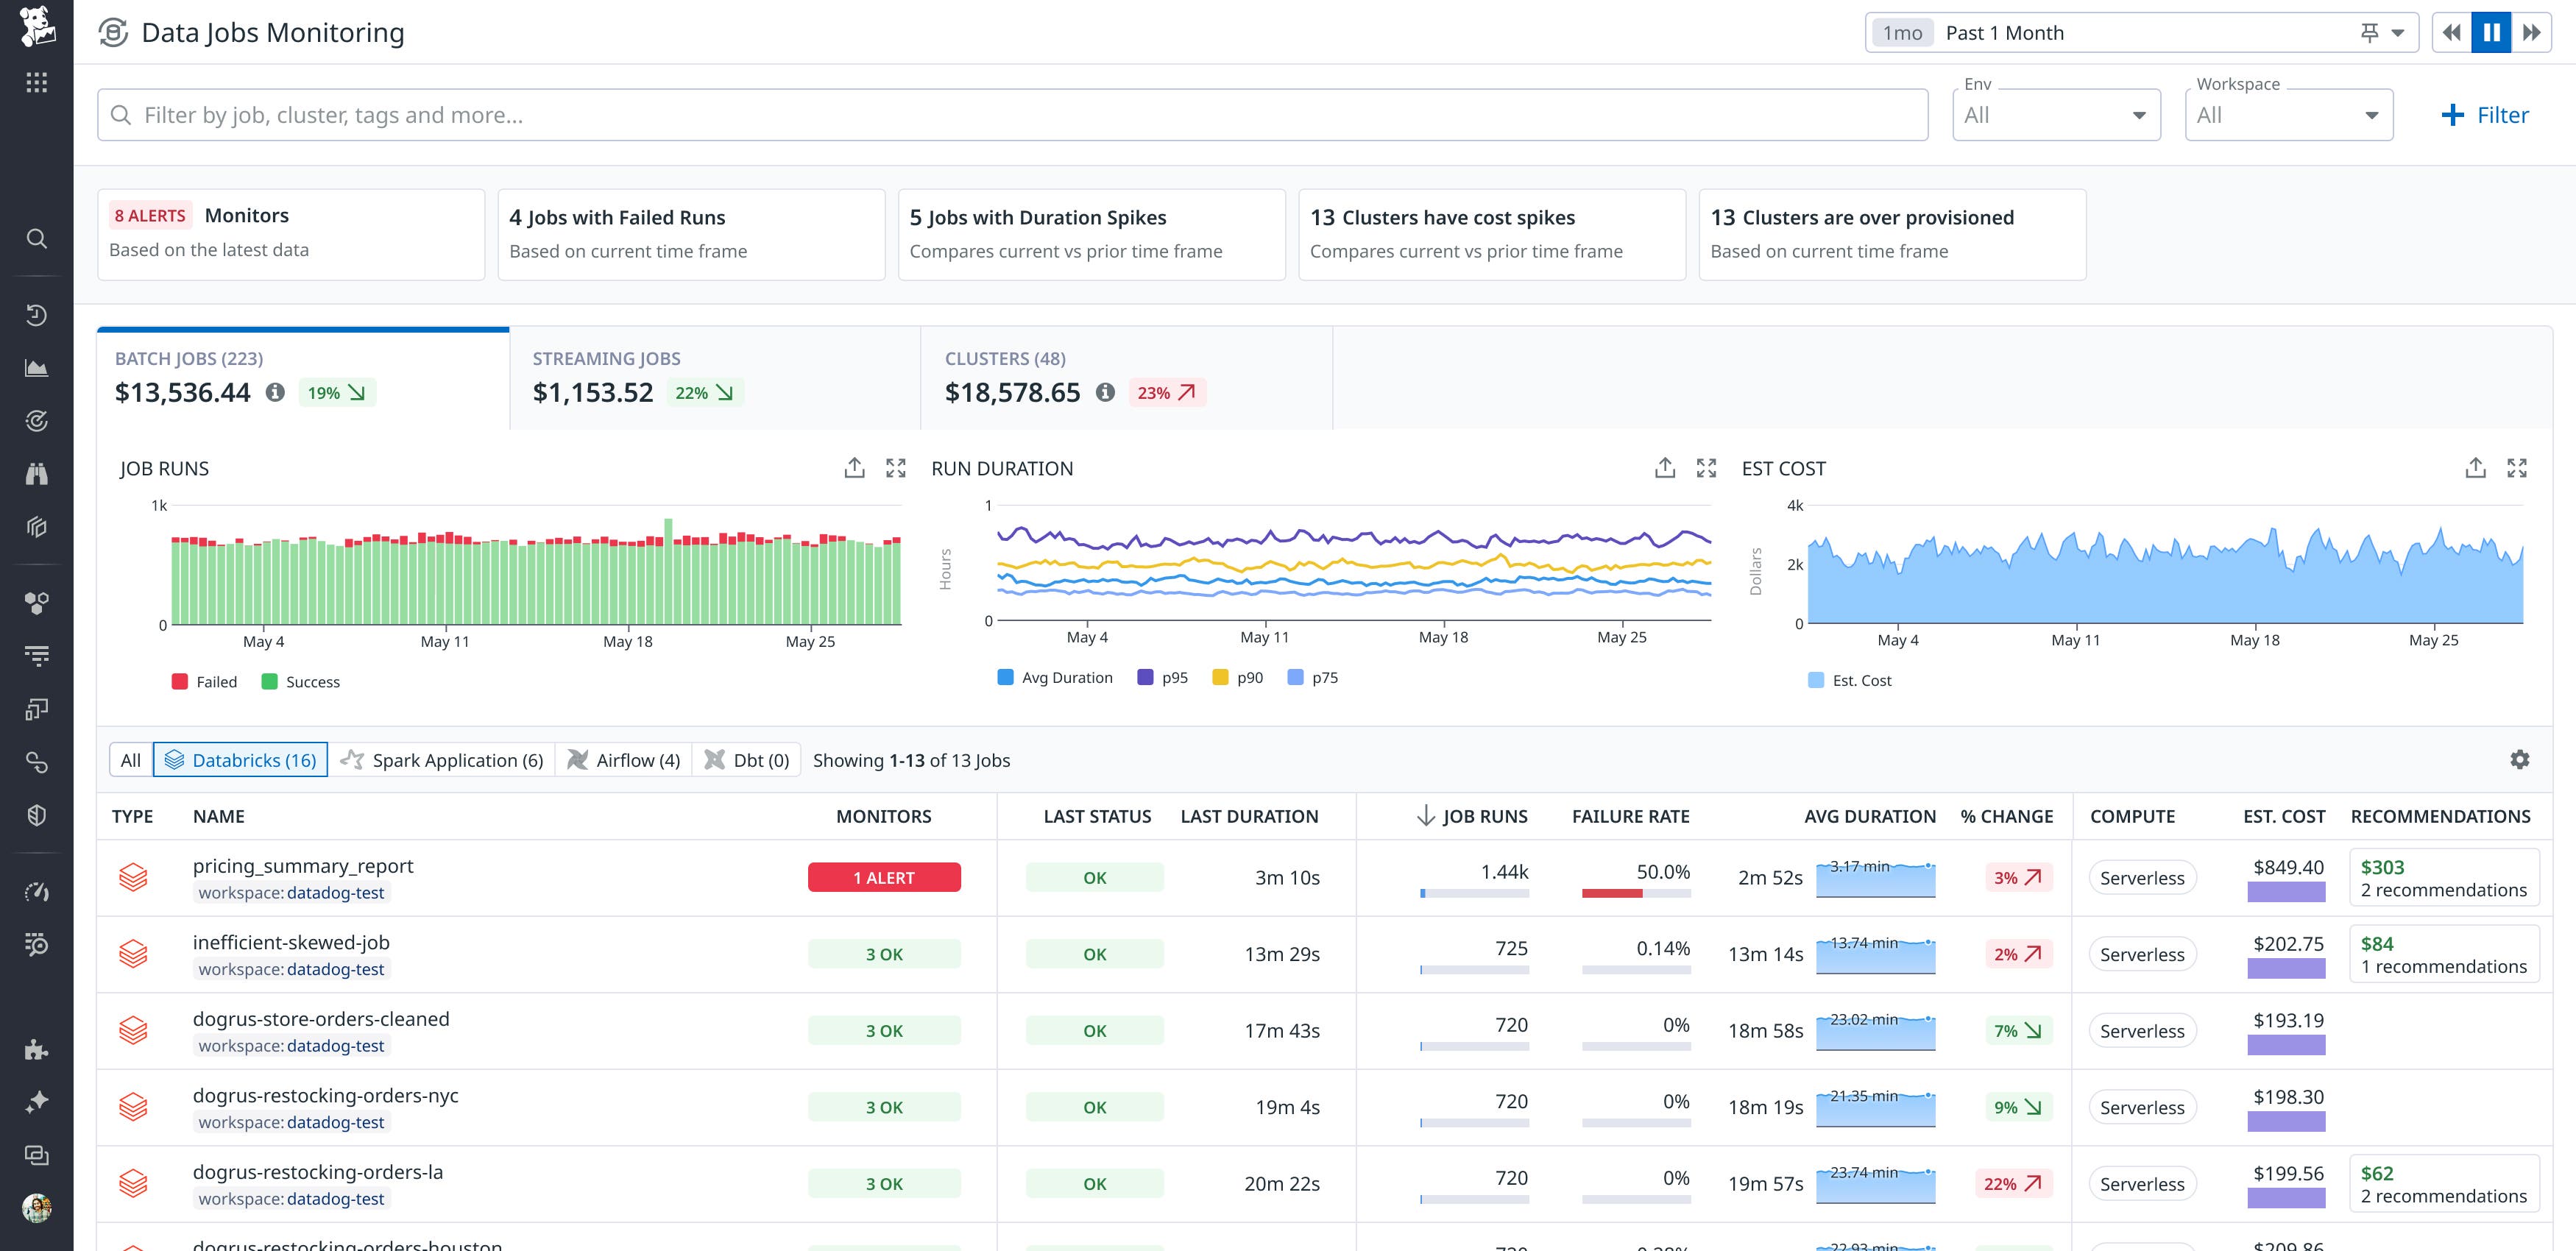Click the + Filter button
2576x1251 pixels.
(2485, 114)
